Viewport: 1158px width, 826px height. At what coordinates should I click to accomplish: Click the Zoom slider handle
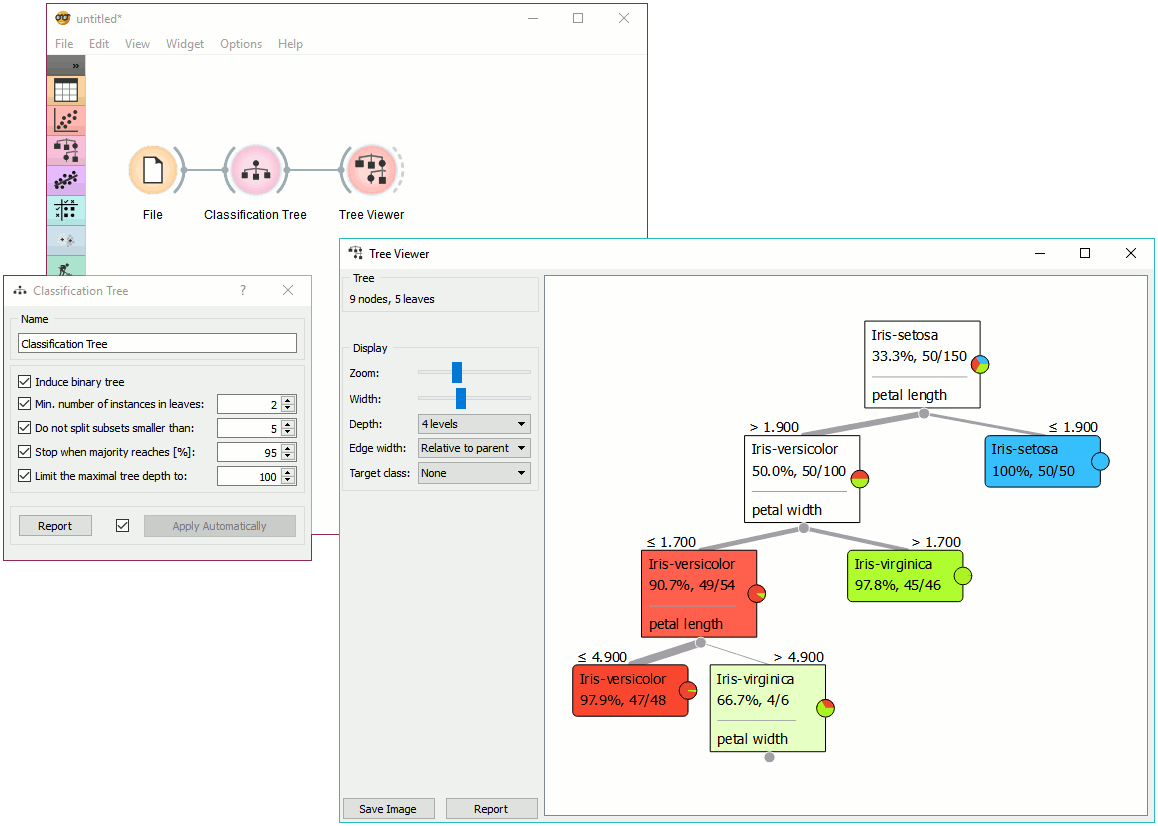click(x=457, y=372)
